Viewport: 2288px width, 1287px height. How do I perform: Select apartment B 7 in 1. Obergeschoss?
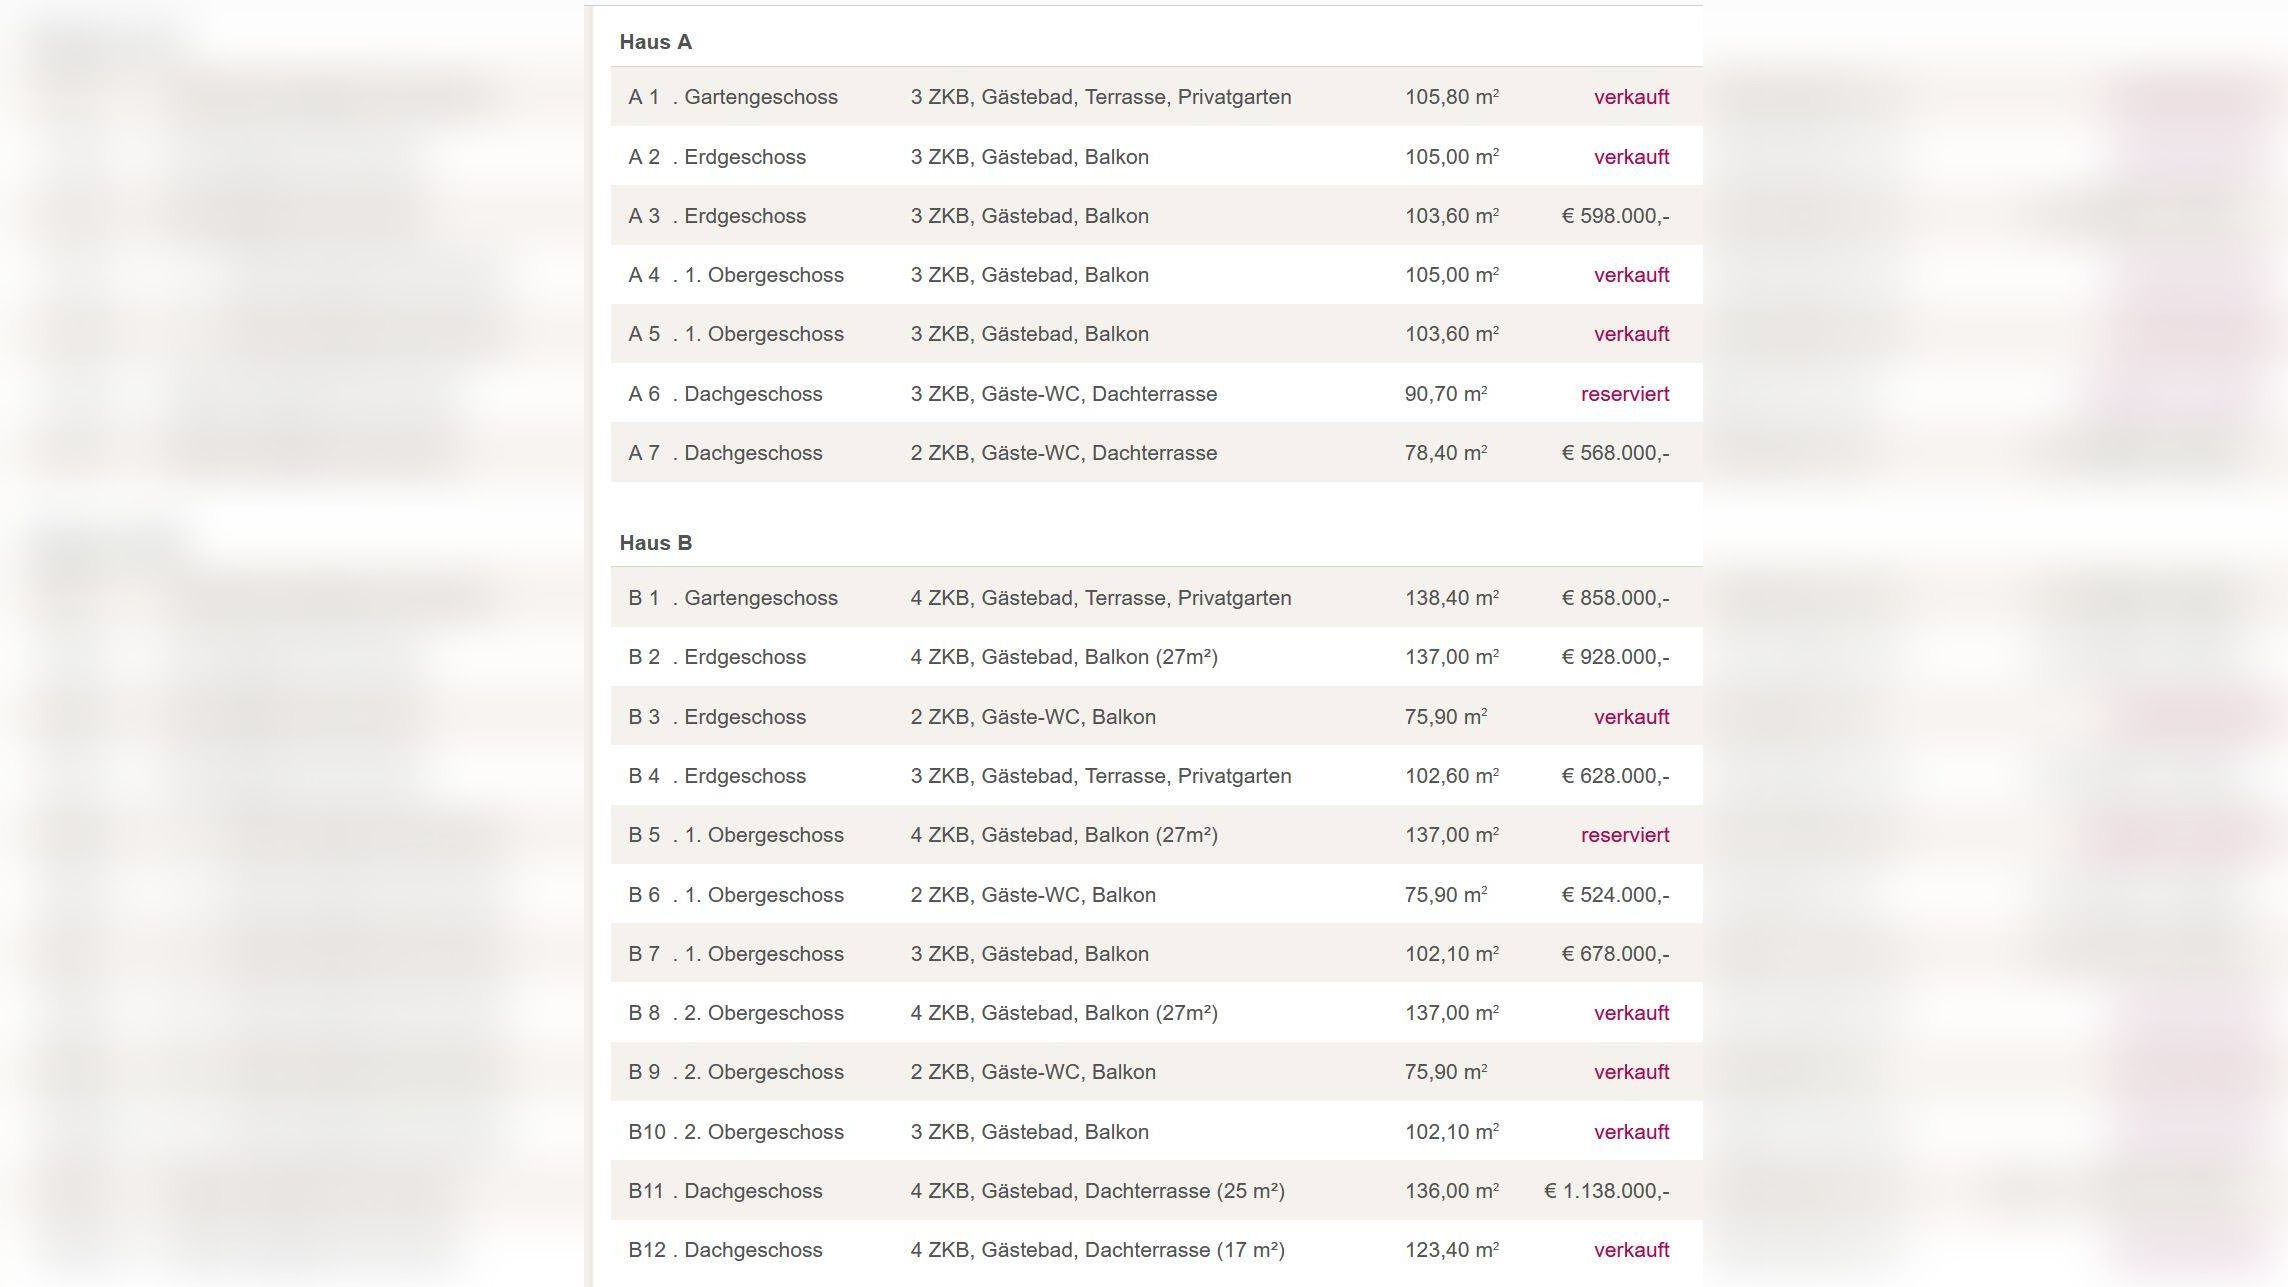(736, 954)
